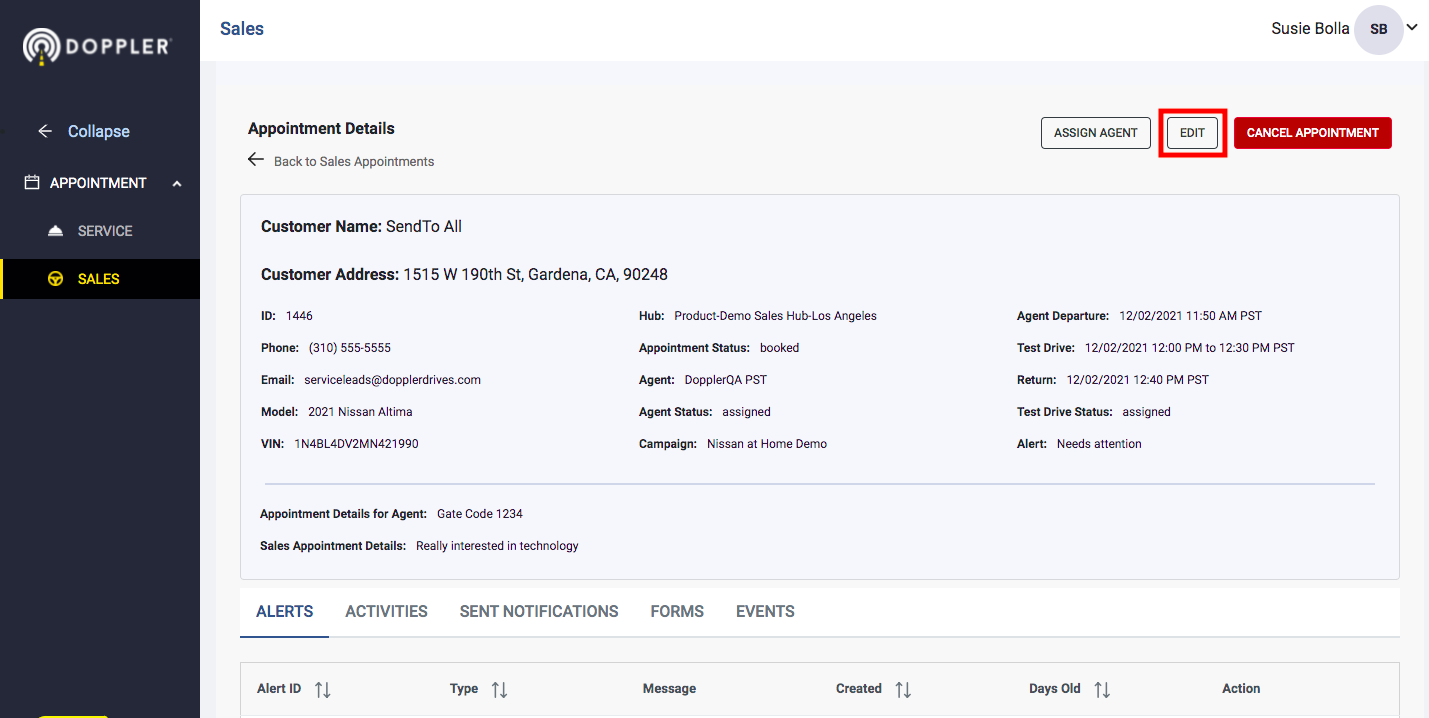The image size is (1429, 718).
Task: Click the alert value Needs attention
Action: (x=1099, y=444)
